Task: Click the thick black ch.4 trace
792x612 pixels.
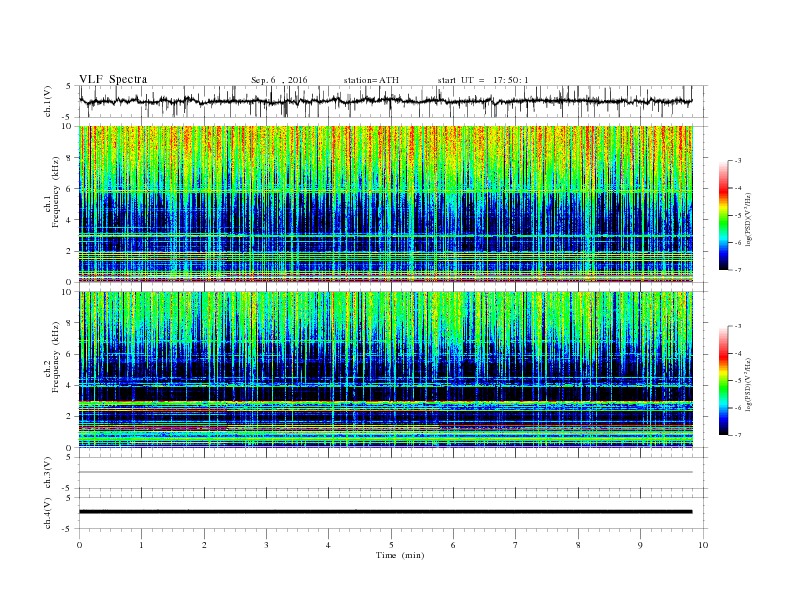Action: (x=385, y=512)
